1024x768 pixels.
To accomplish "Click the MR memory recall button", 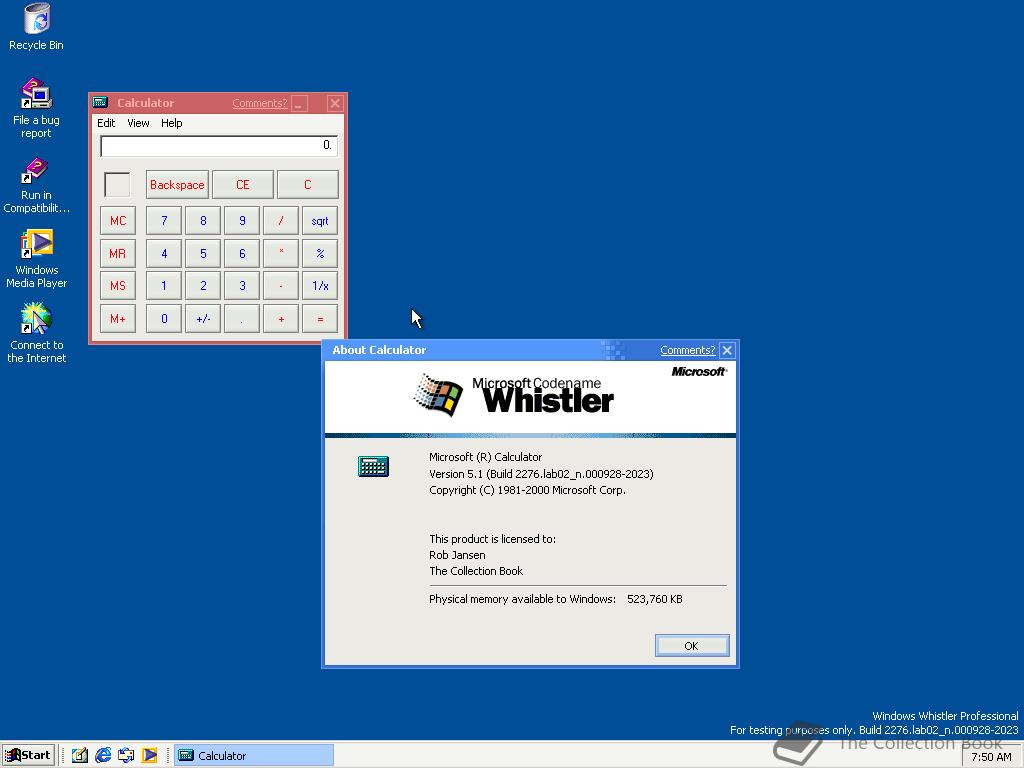I will (x=118, y=253).
